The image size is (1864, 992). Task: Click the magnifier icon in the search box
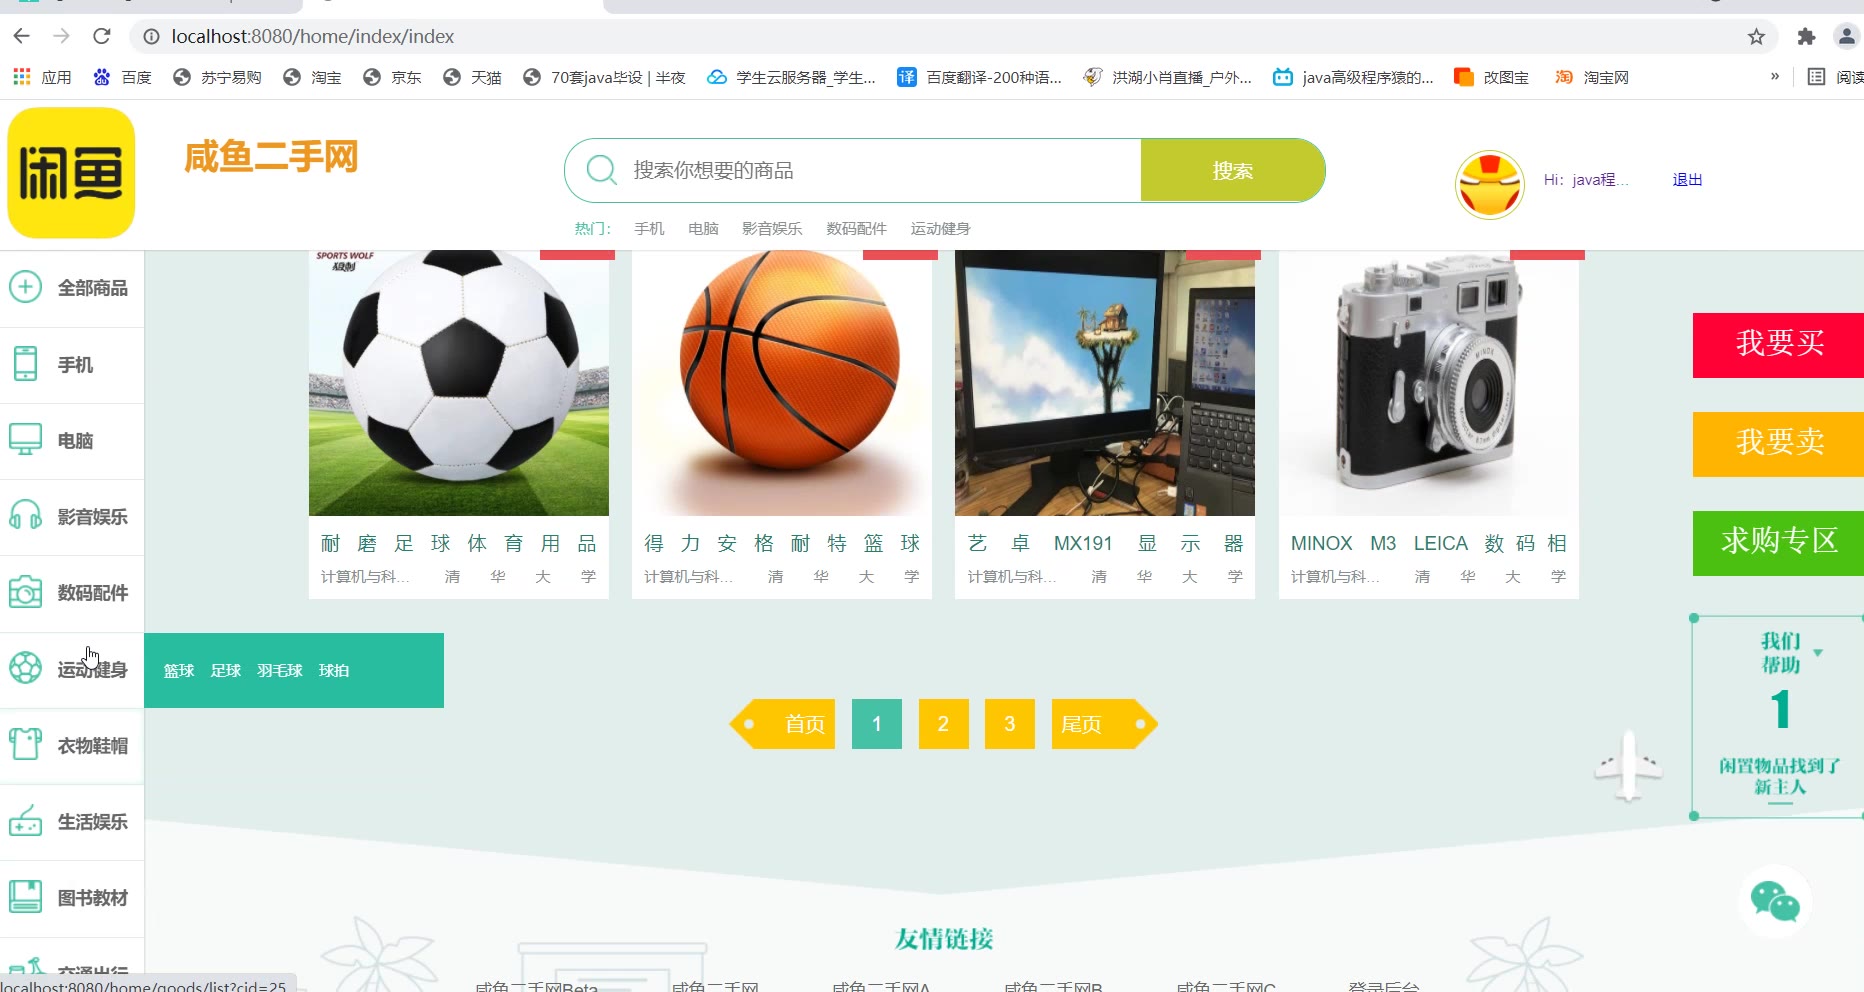601,170
